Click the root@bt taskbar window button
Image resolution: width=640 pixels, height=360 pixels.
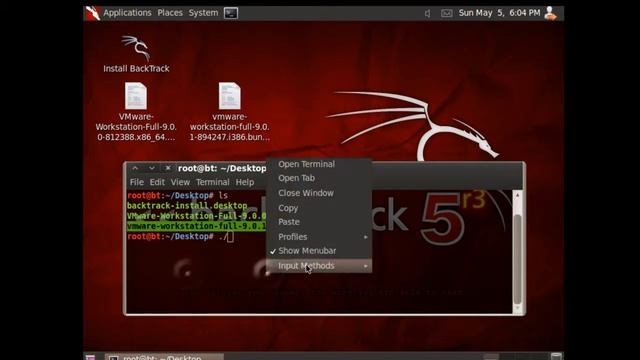(x=164, y=357)
